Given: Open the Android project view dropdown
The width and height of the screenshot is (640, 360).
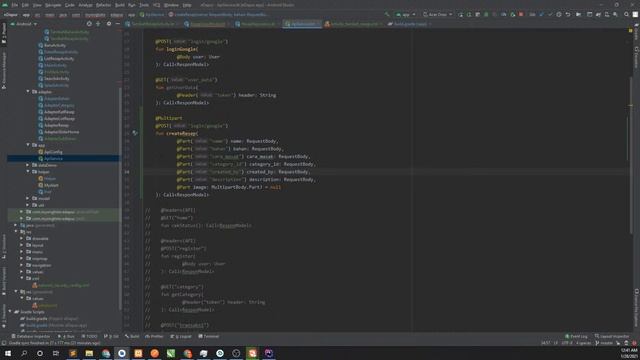Looking at the screenshot, I should pos(24,24).
